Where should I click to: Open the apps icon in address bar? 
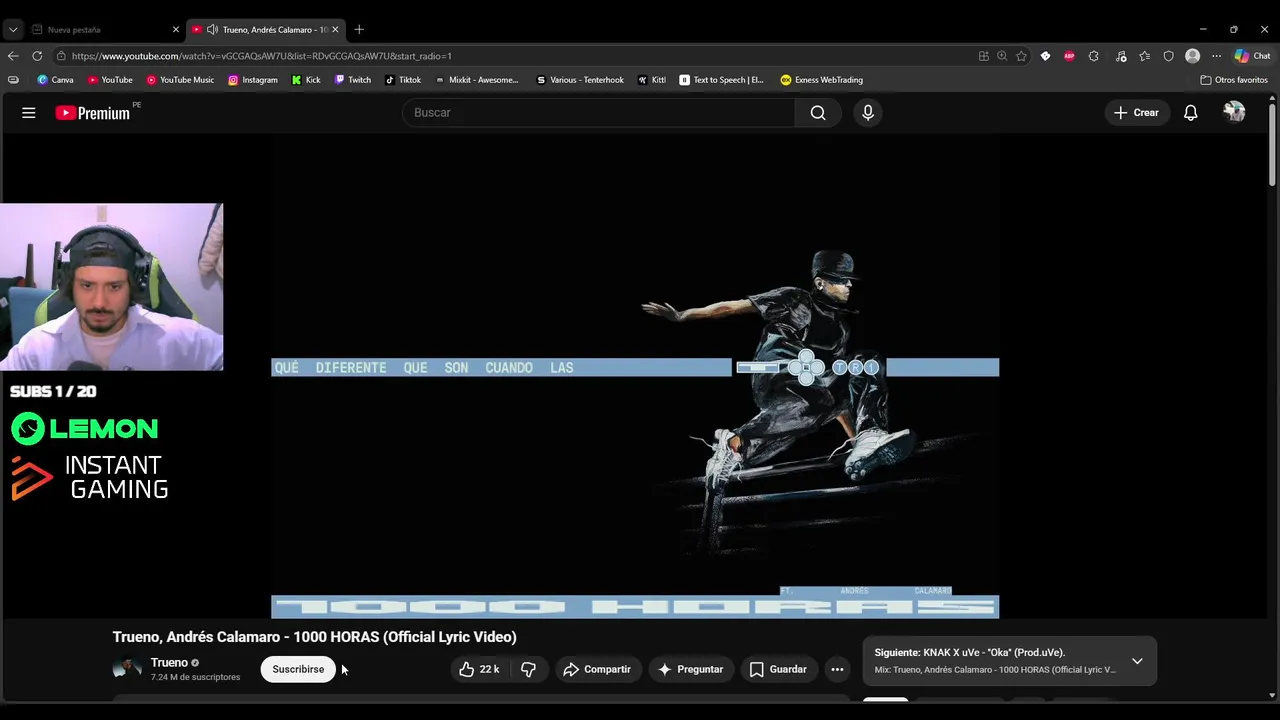pyautogui.click(x=983, y=56)
